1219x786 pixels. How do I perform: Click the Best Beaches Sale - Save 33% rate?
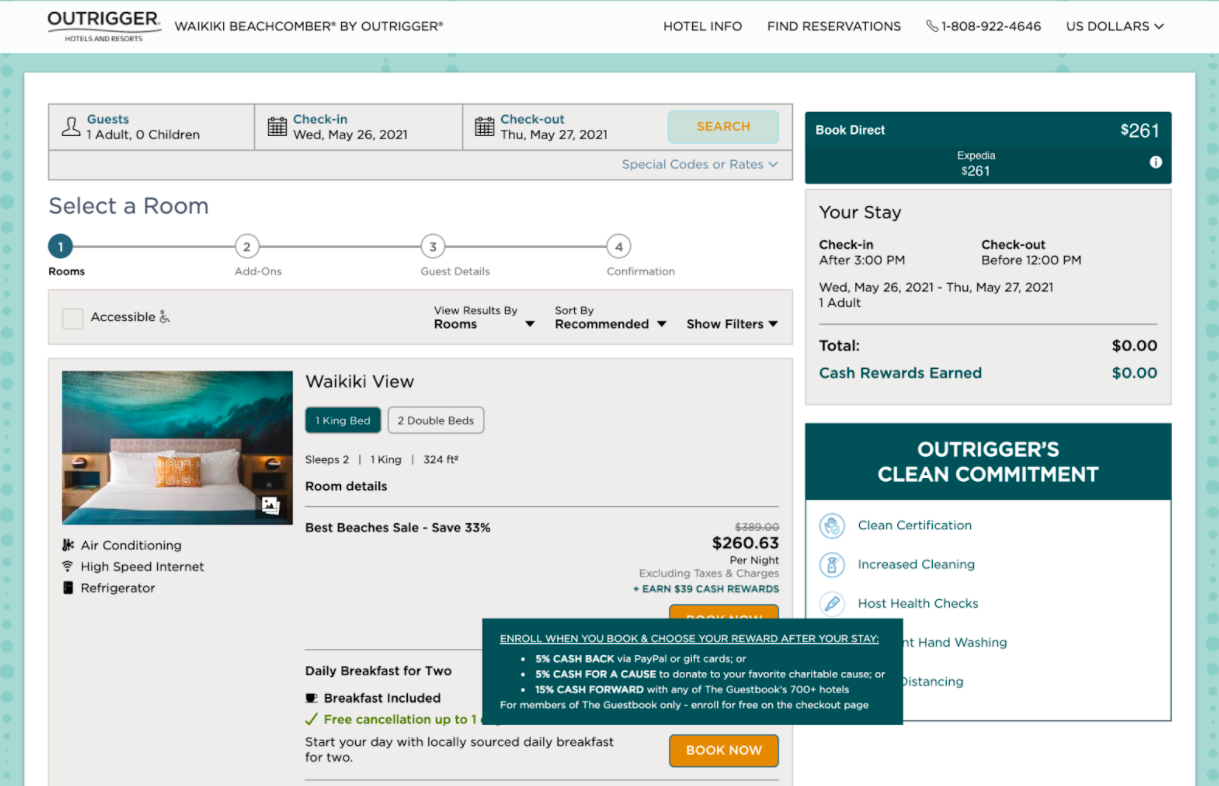tap(398, 527)
